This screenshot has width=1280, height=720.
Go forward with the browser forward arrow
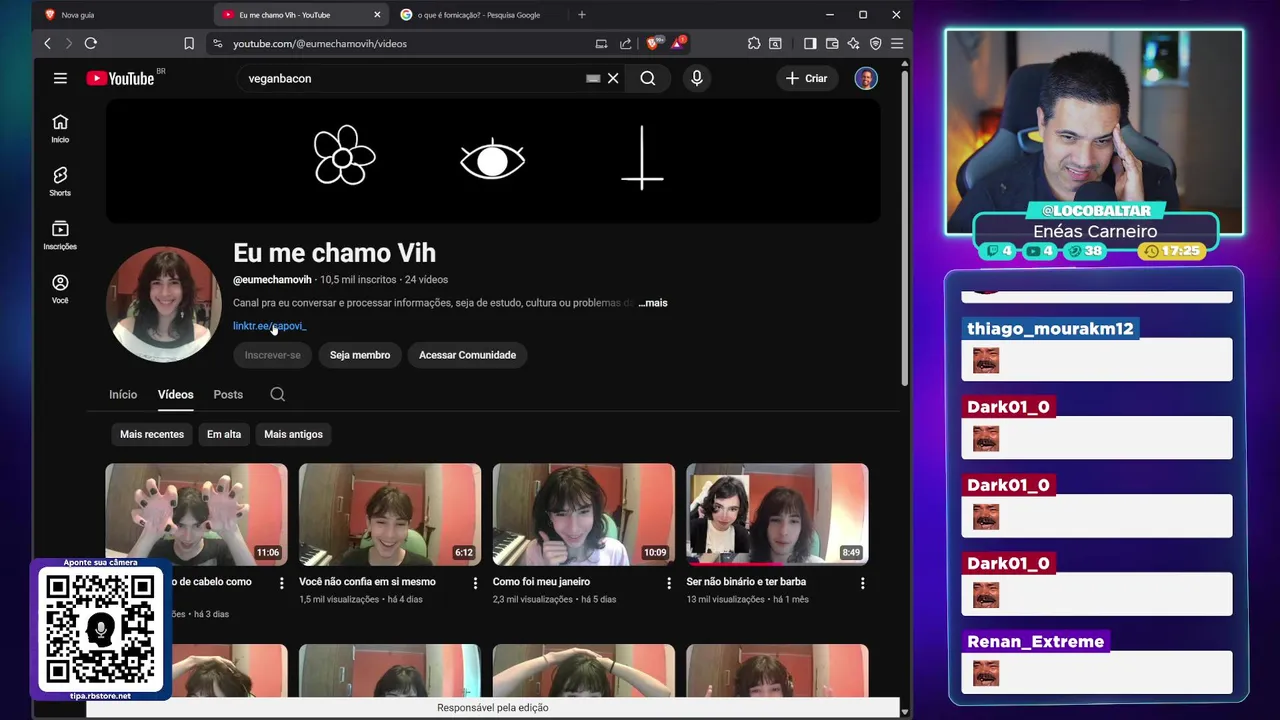[68, 43]
